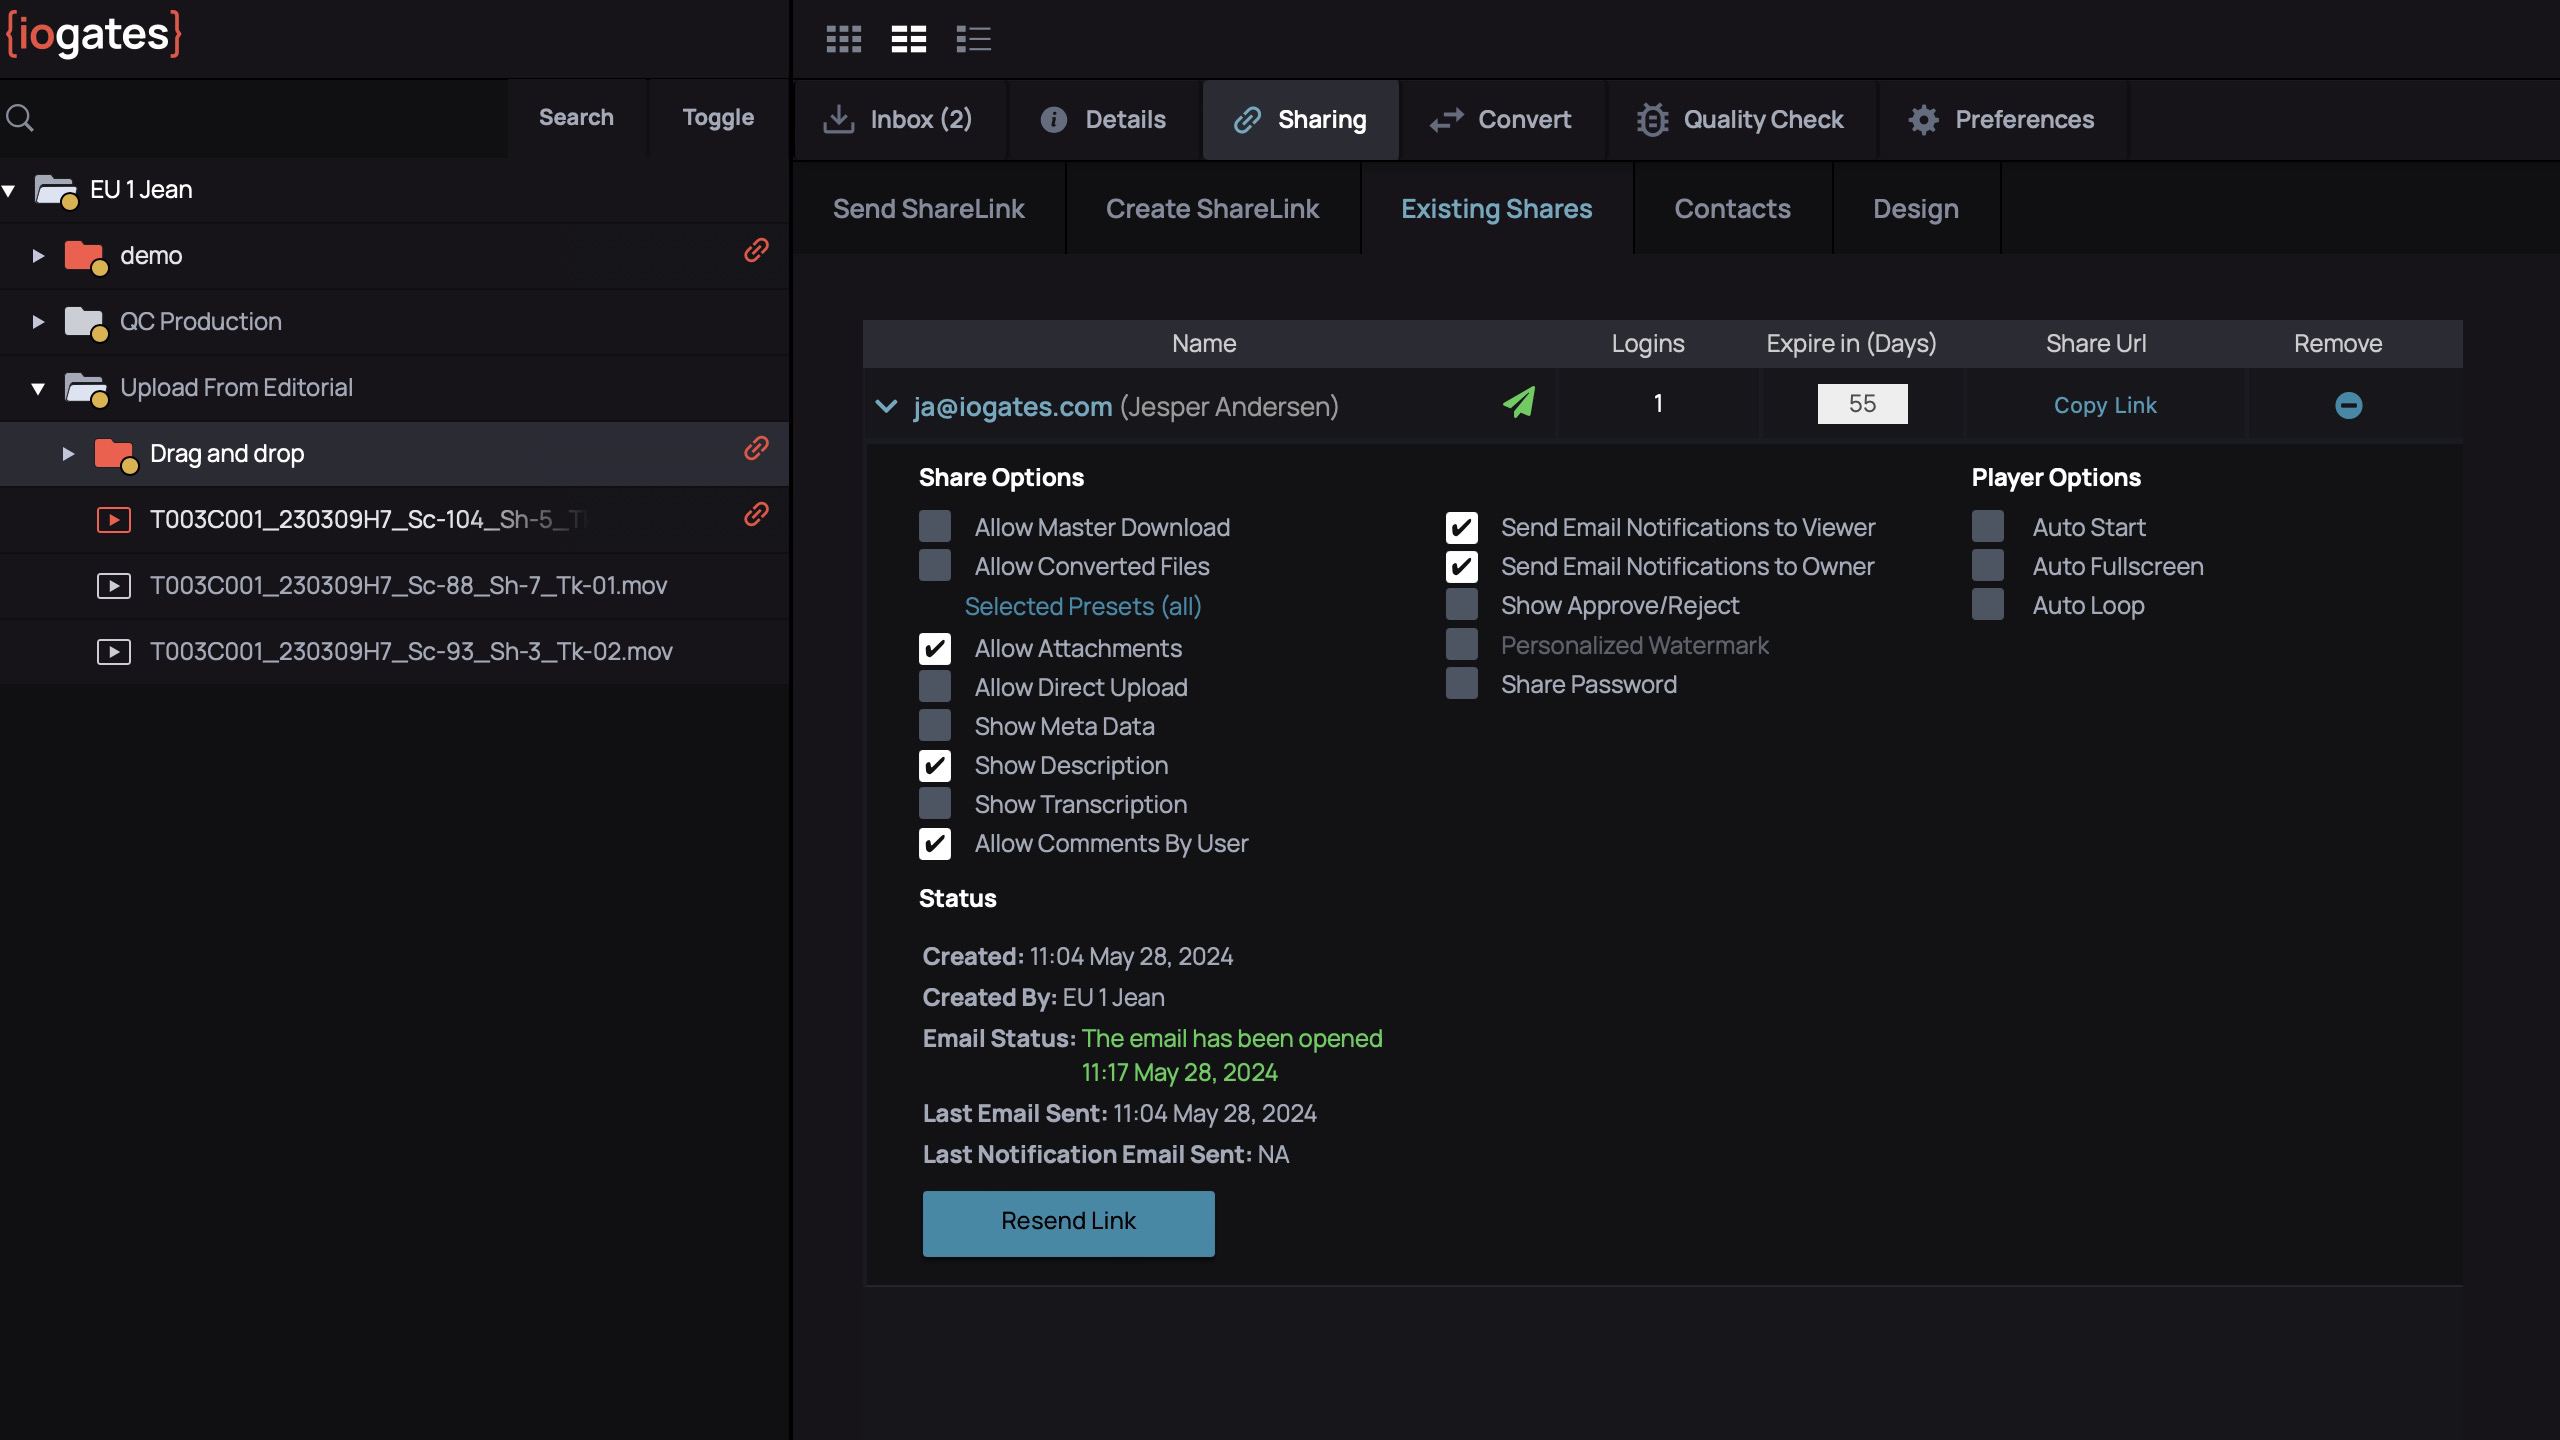Viewport: 2560px width, 1440px height.
Task: Collapse the Upload From Editorial folder
Action: (x=38, y=388)
